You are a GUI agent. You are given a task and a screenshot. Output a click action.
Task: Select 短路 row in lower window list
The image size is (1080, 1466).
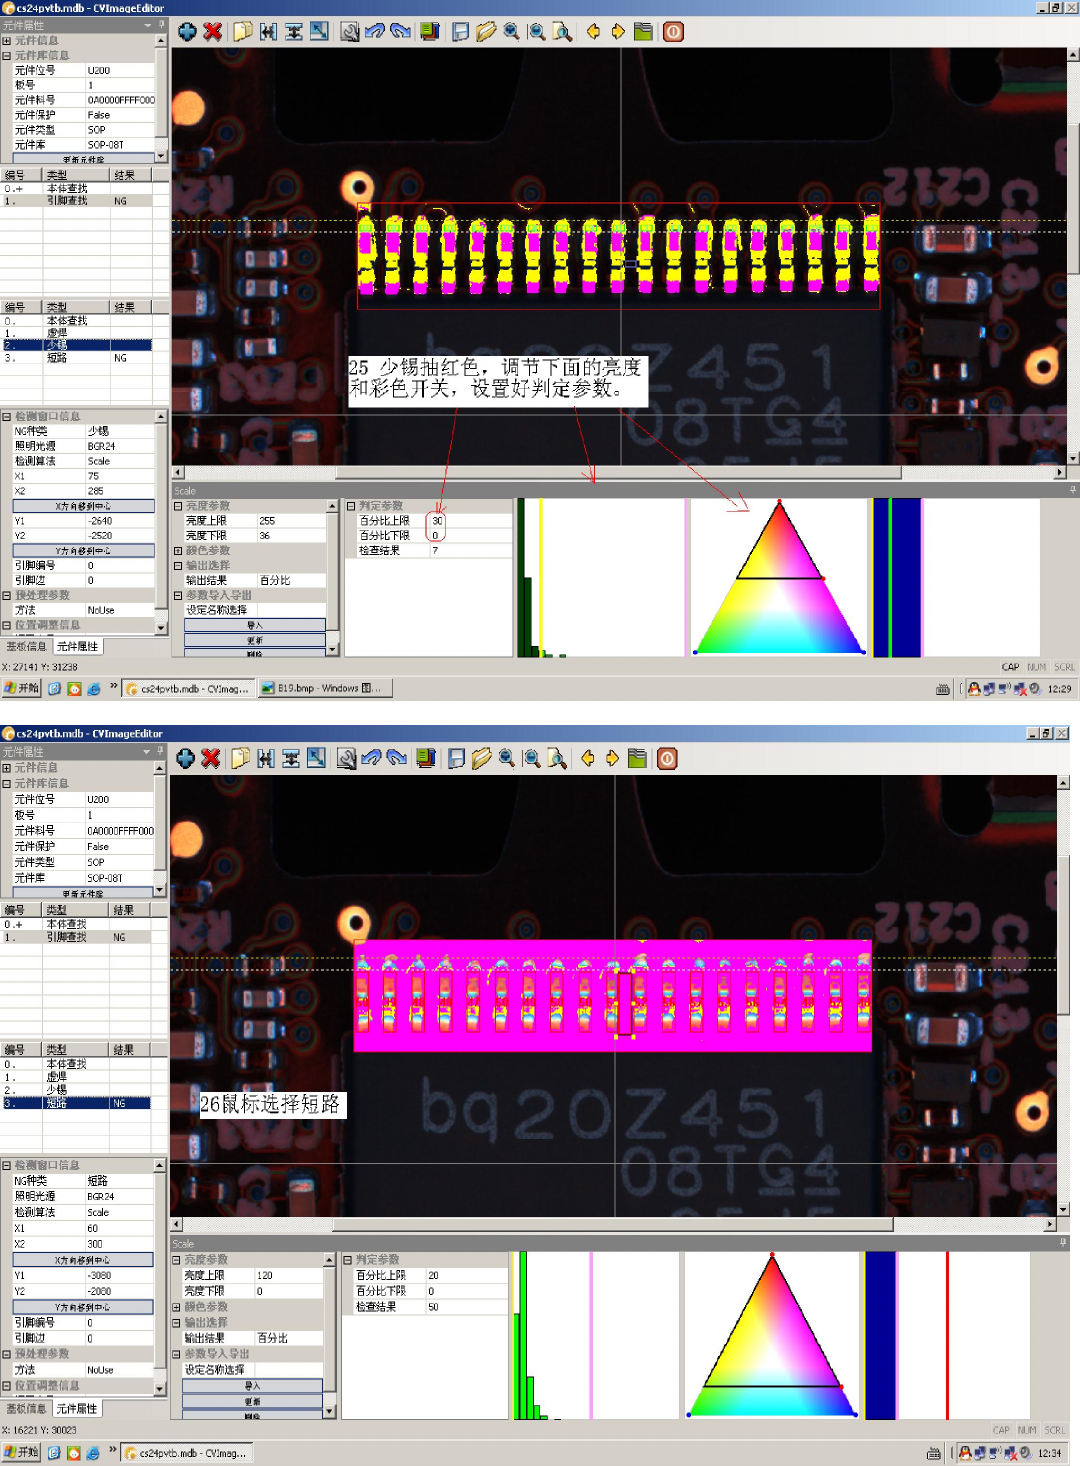click(x=76, y=1103)
